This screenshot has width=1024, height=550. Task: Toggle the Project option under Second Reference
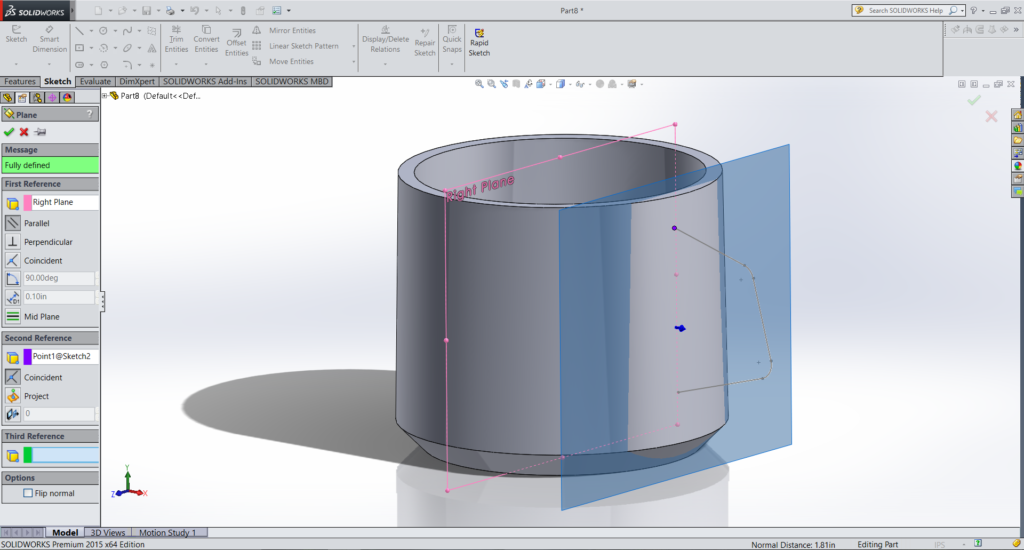pyautogui.click(x=12, y=396)
